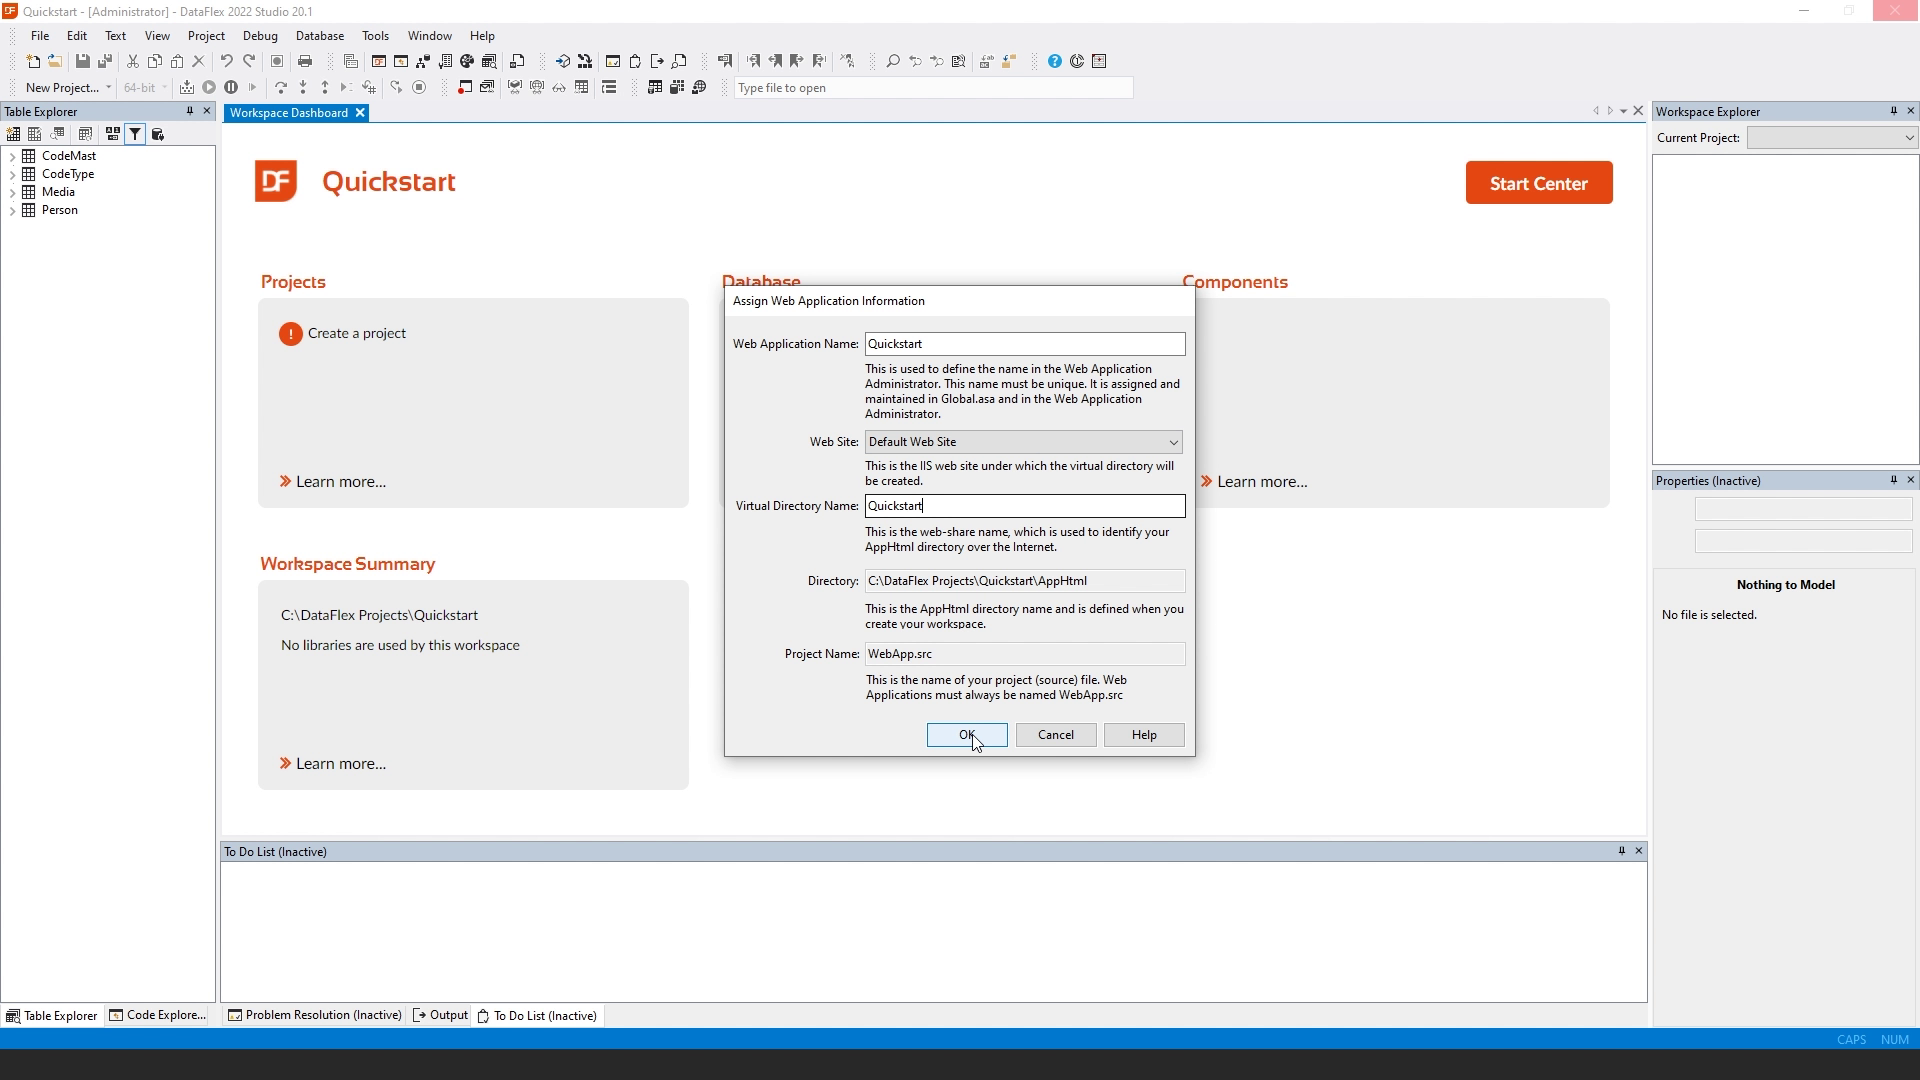Click the Print icon in toolbar
Viewport: 1920px width, 1080px height.
[305, 61]
